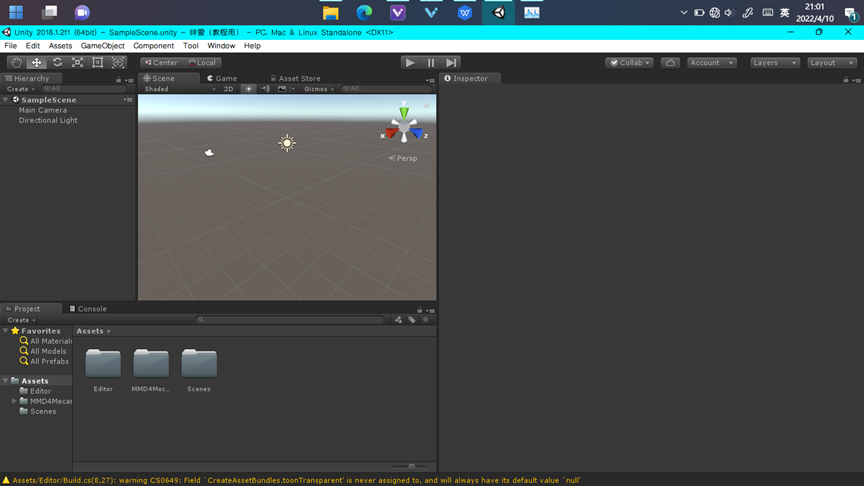Toggle scene audio speaker icon
The image size is (864, 486).
click(x=266, y=89)
